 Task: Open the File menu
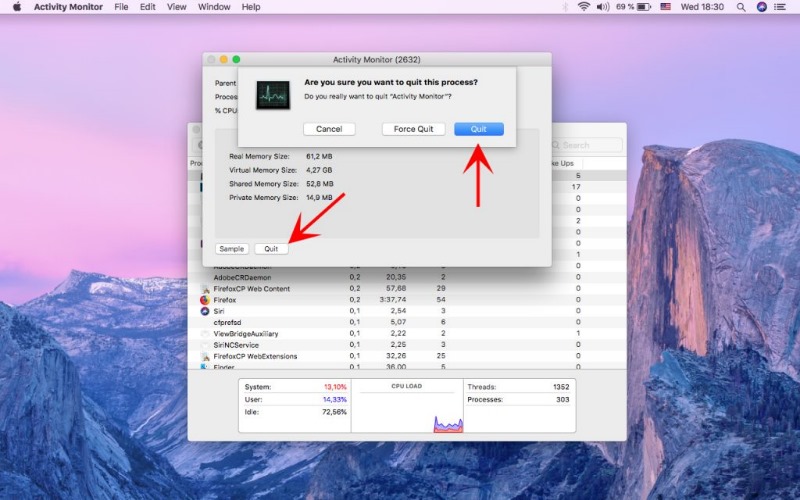121,7
